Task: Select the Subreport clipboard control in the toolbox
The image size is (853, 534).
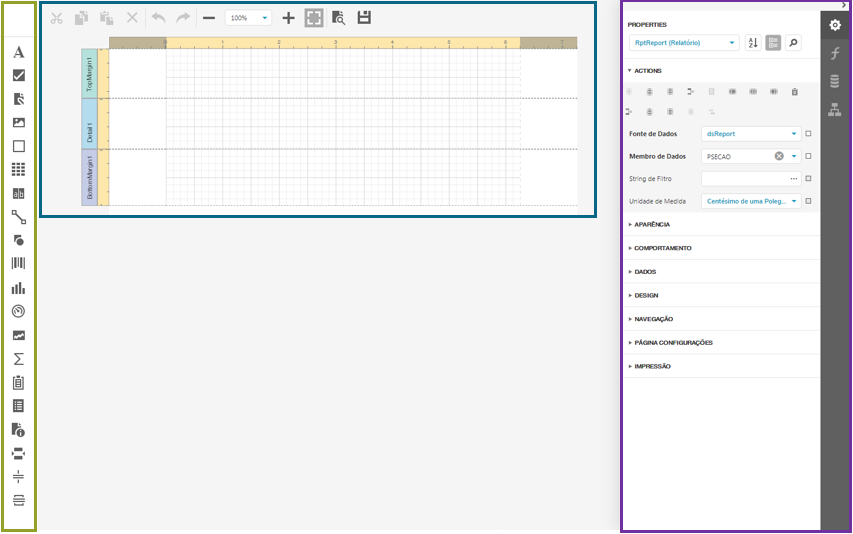Action: pyautogui.click(x=18, y=383)
